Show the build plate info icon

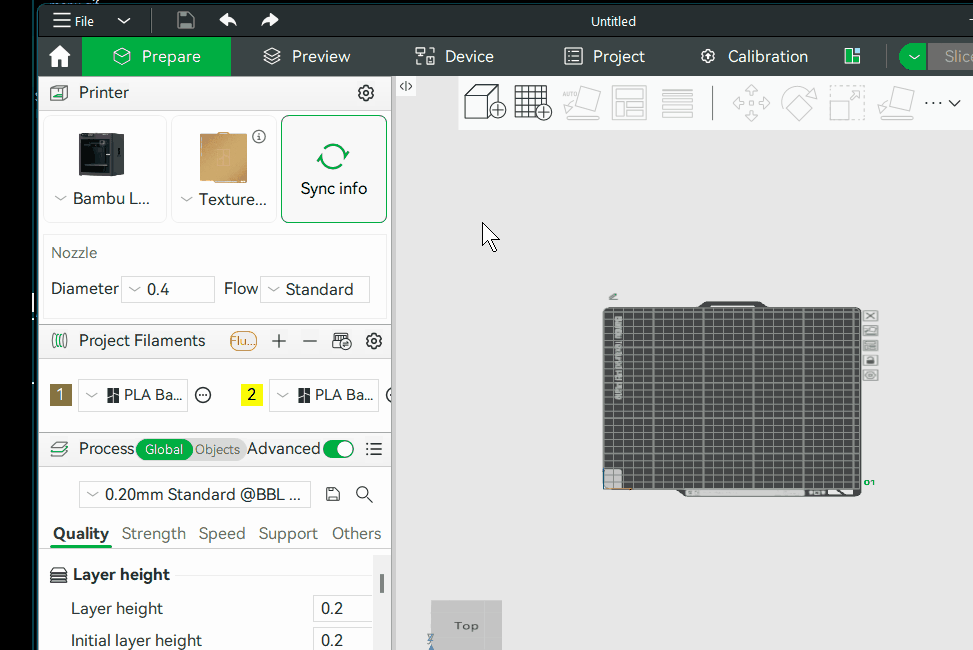click(x=259, y=137)
